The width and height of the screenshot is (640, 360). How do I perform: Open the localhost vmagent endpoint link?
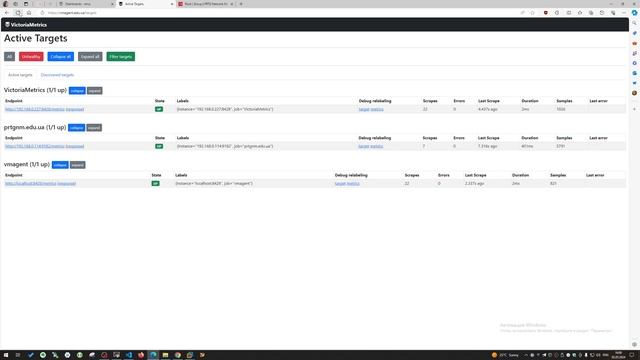tap(31, 184)
